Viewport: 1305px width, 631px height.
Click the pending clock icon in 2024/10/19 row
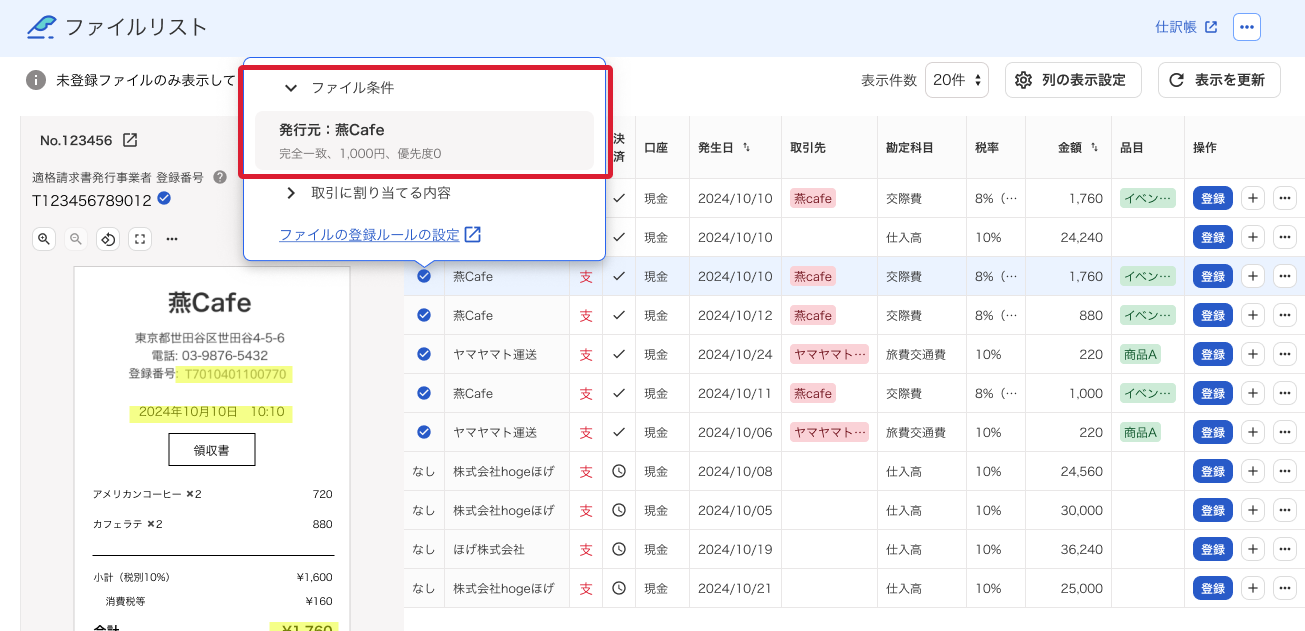point(619,549)
